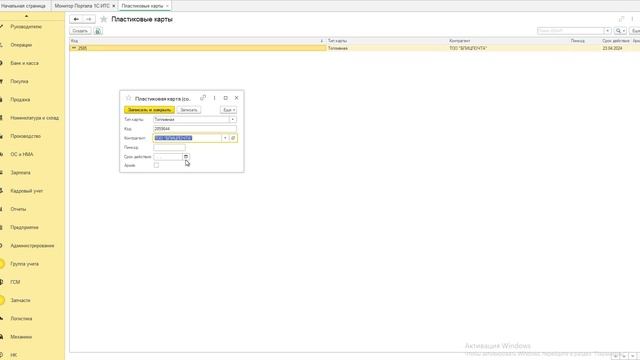Screen dimensions: 640x360
Task: Open Руководителю section in sidebar
Action: pyautogui.click(x=26, y=27)
